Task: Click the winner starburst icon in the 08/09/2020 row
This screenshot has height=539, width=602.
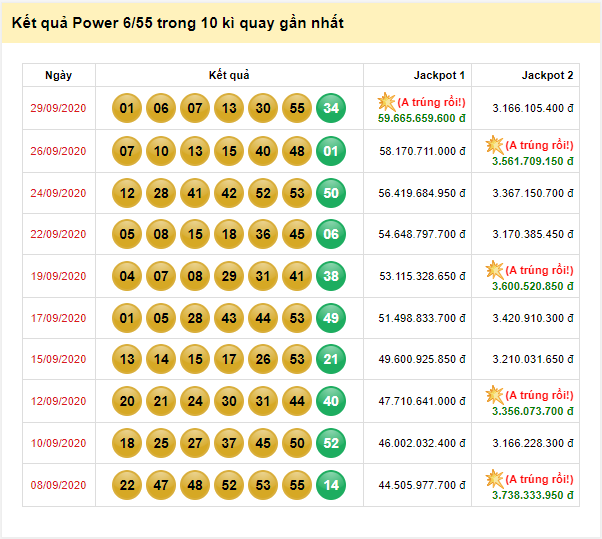Action: (494, 479)
